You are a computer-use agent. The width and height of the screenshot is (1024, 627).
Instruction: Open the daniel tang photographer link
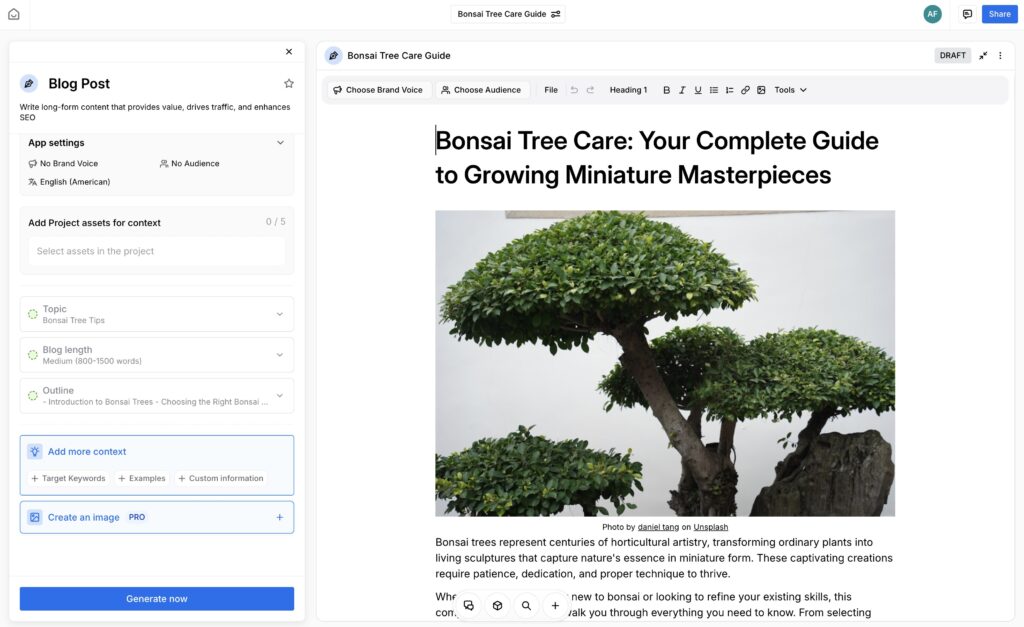658,527
